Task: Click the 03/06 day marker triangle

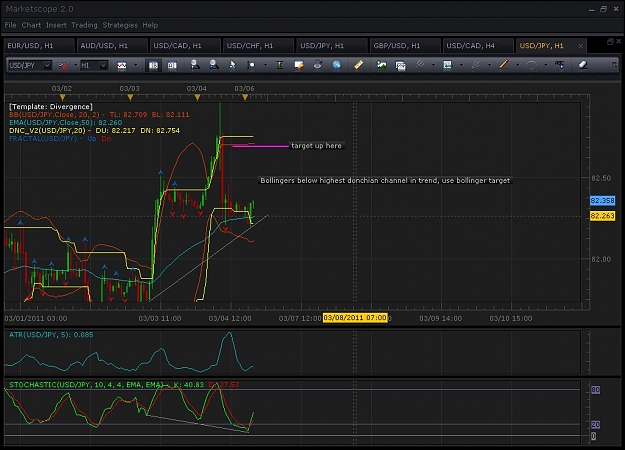Action: pyautogui.click(x=245, y=97)
